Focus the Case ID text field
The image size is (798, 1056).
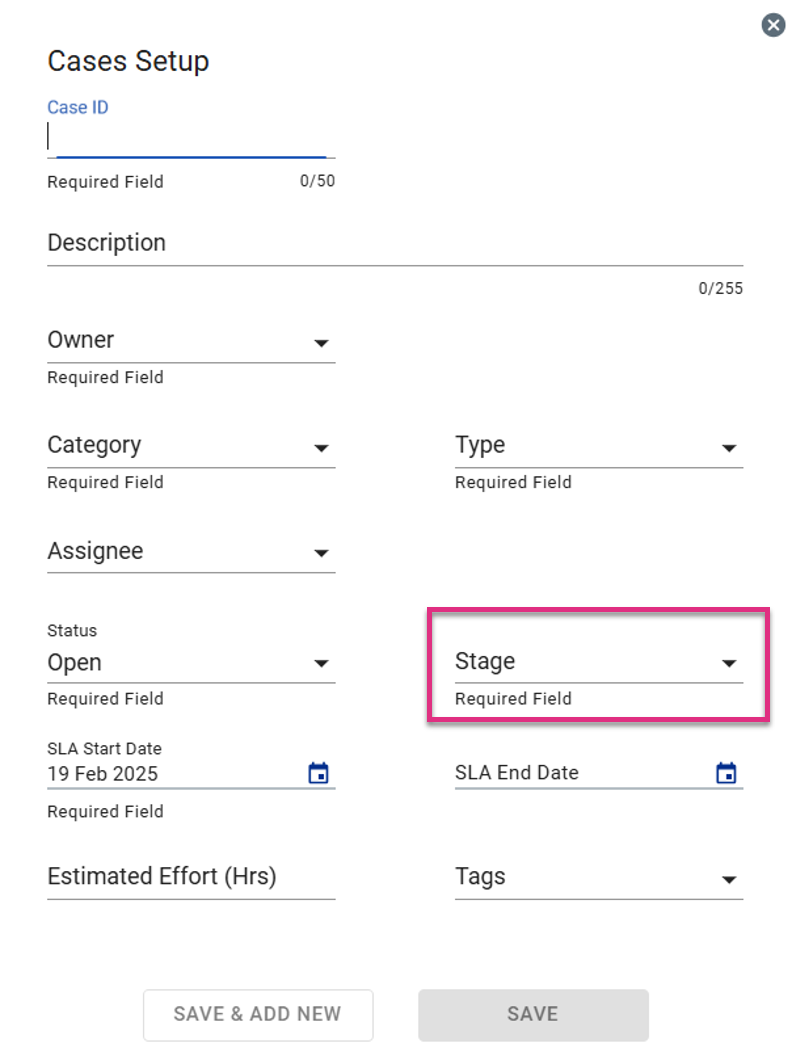[x=191, y=137]
